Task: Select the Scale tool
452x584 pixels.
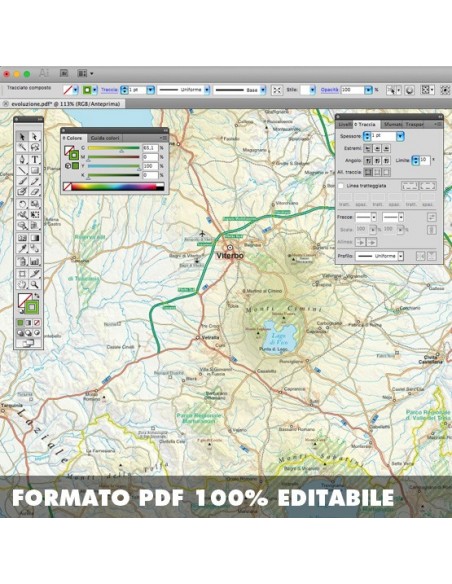Action: tap(35, 204)
